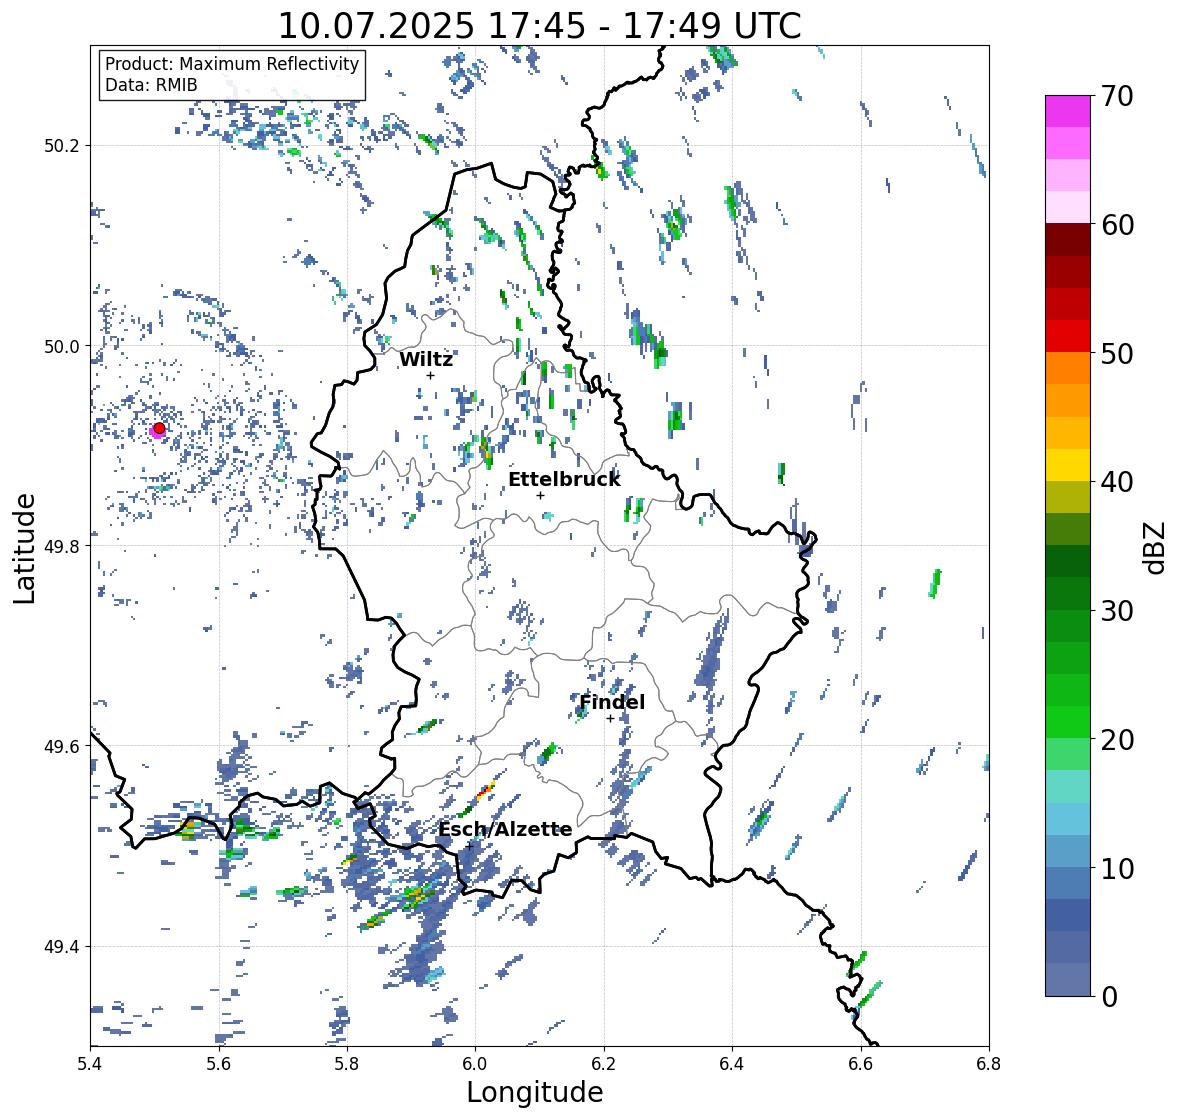Click the 6.4 longitude tick label
The image size is (1179, 1117).
[732, 1064]
